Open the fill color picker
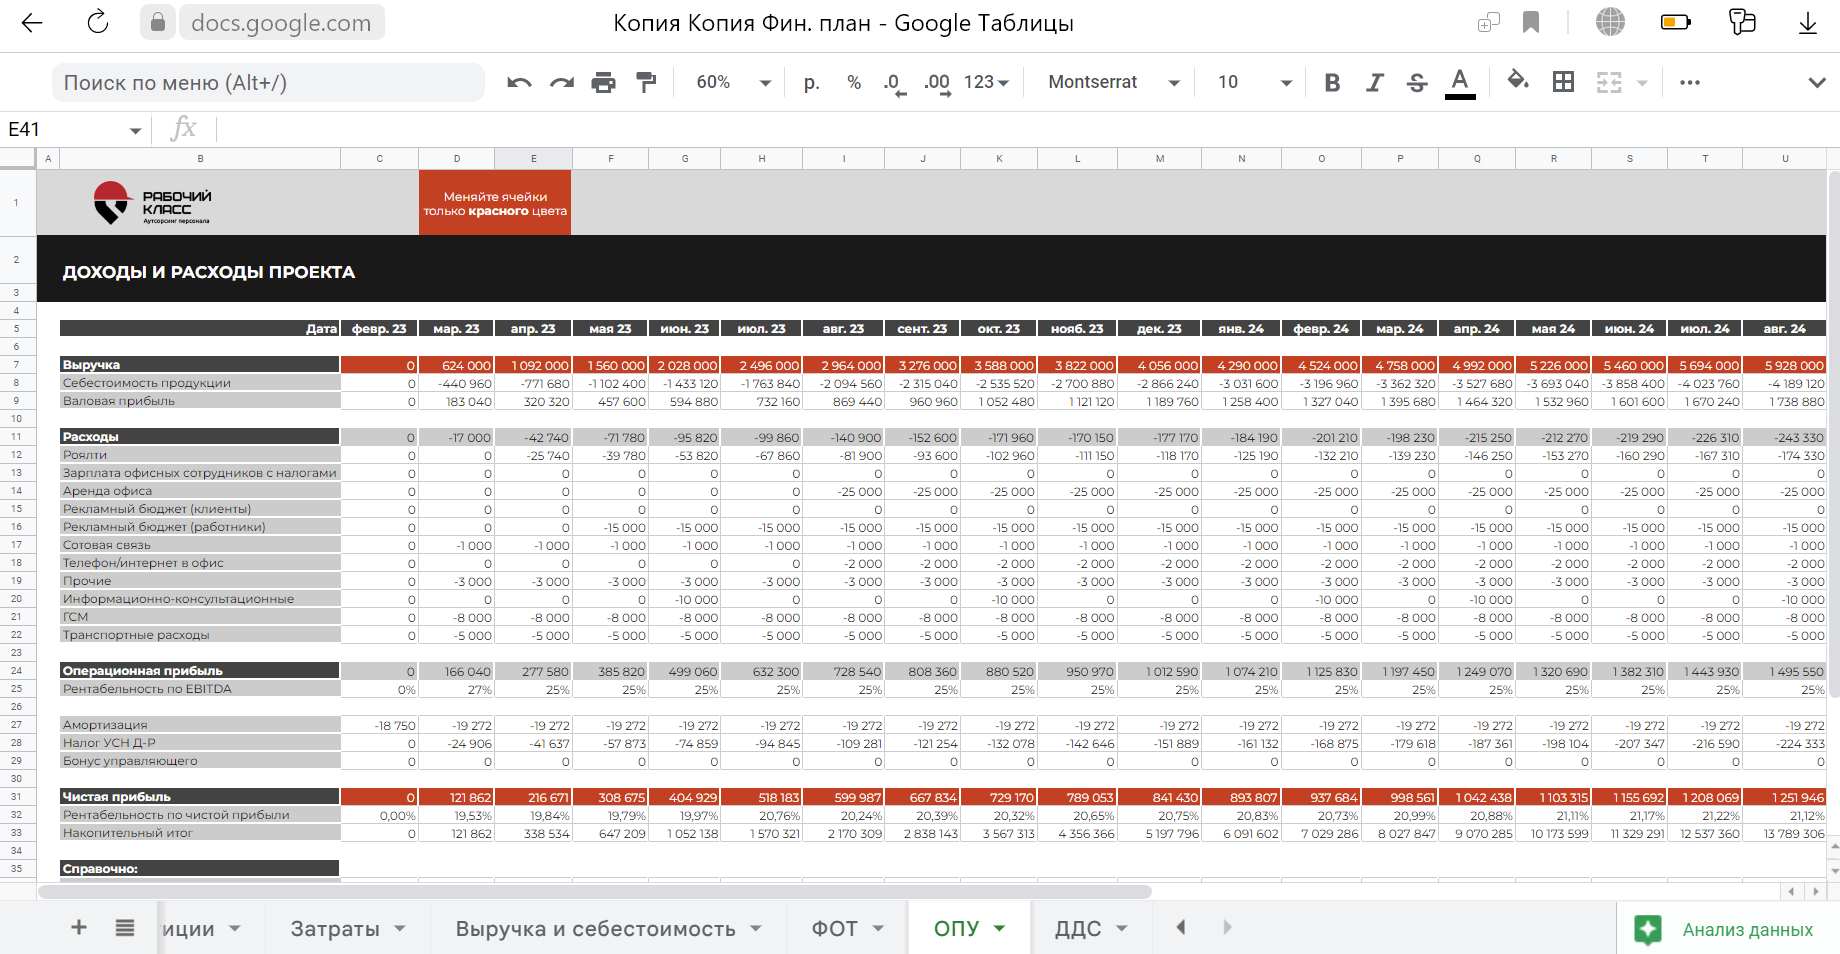Screen dimensions: 1840x954 tap(1518, 81)
